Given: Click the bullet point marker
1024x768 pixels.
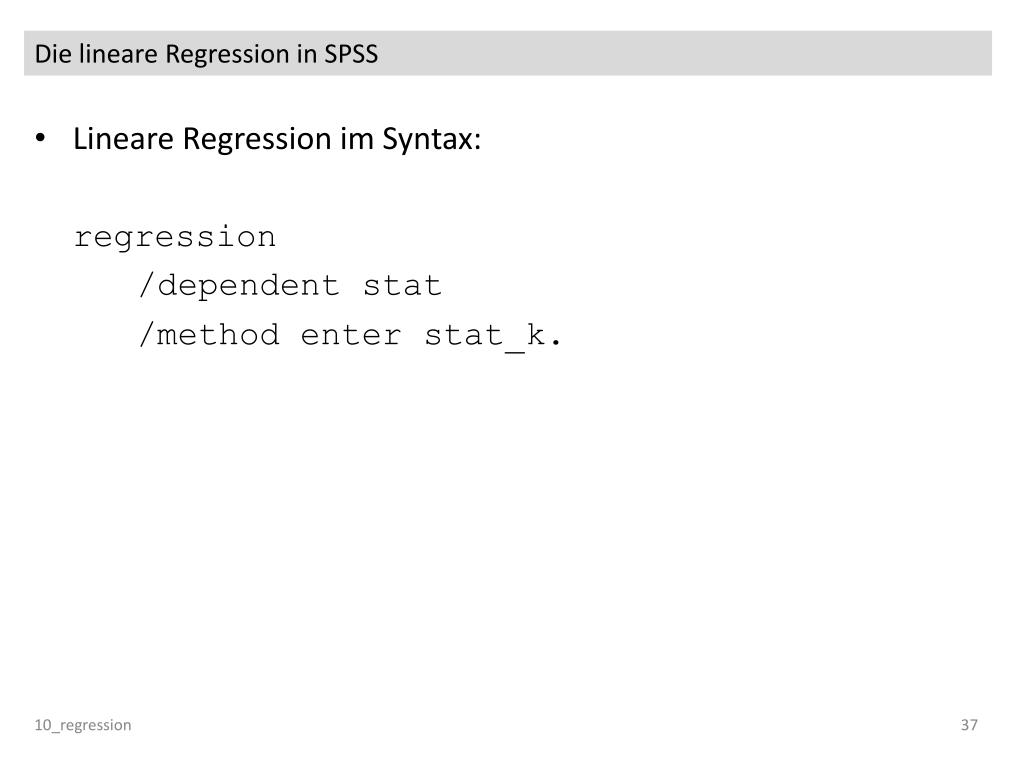Looking at the screenshot, I should 40,138.
